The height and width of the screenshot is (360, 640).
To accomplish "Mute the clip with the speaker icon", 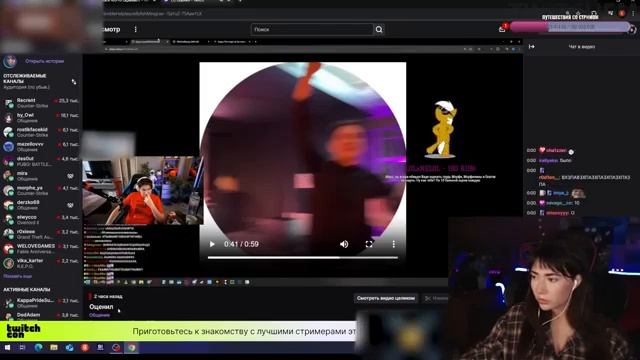I will 344,244.
